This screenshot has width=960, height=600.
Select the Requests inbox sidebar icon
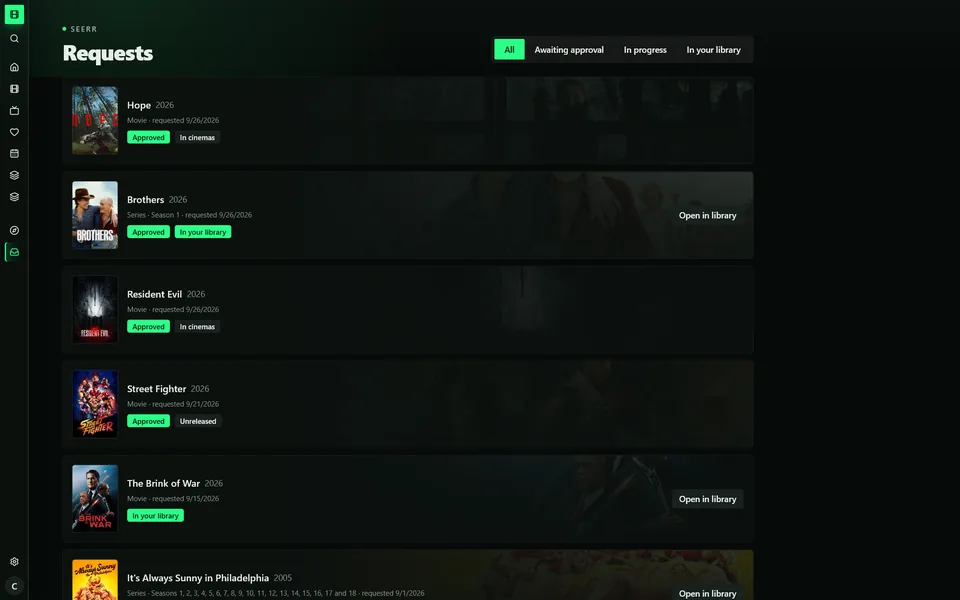(14, 252)
